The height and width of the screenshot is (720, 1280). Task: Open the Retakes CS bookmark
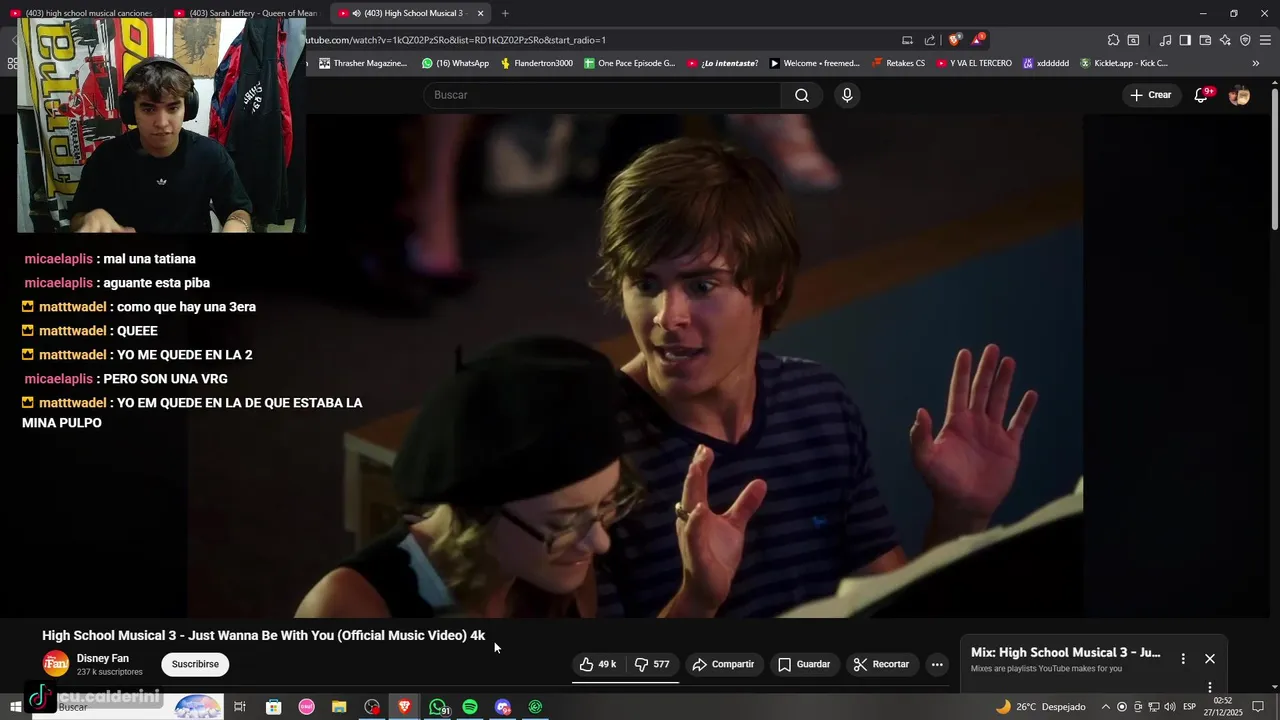click(x=898, y=63)
